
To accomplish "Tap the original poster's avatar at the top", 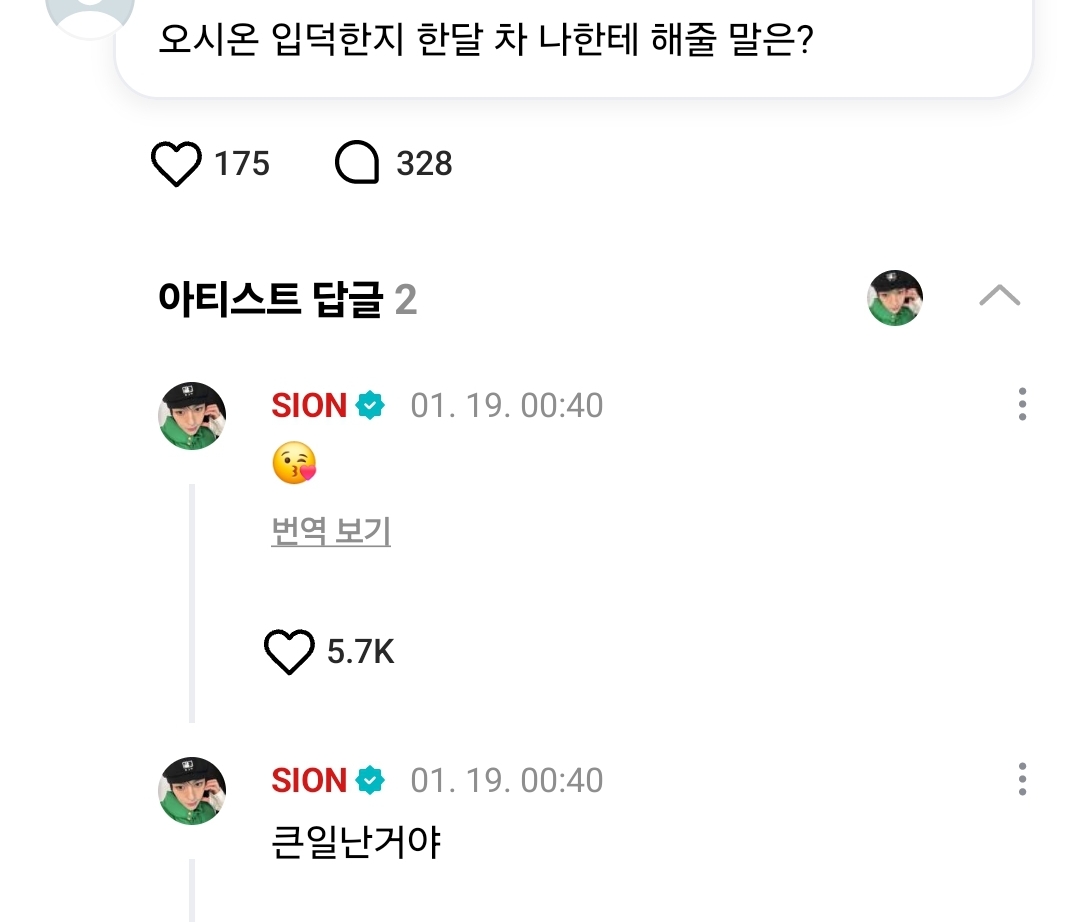I will click(90, 10).
